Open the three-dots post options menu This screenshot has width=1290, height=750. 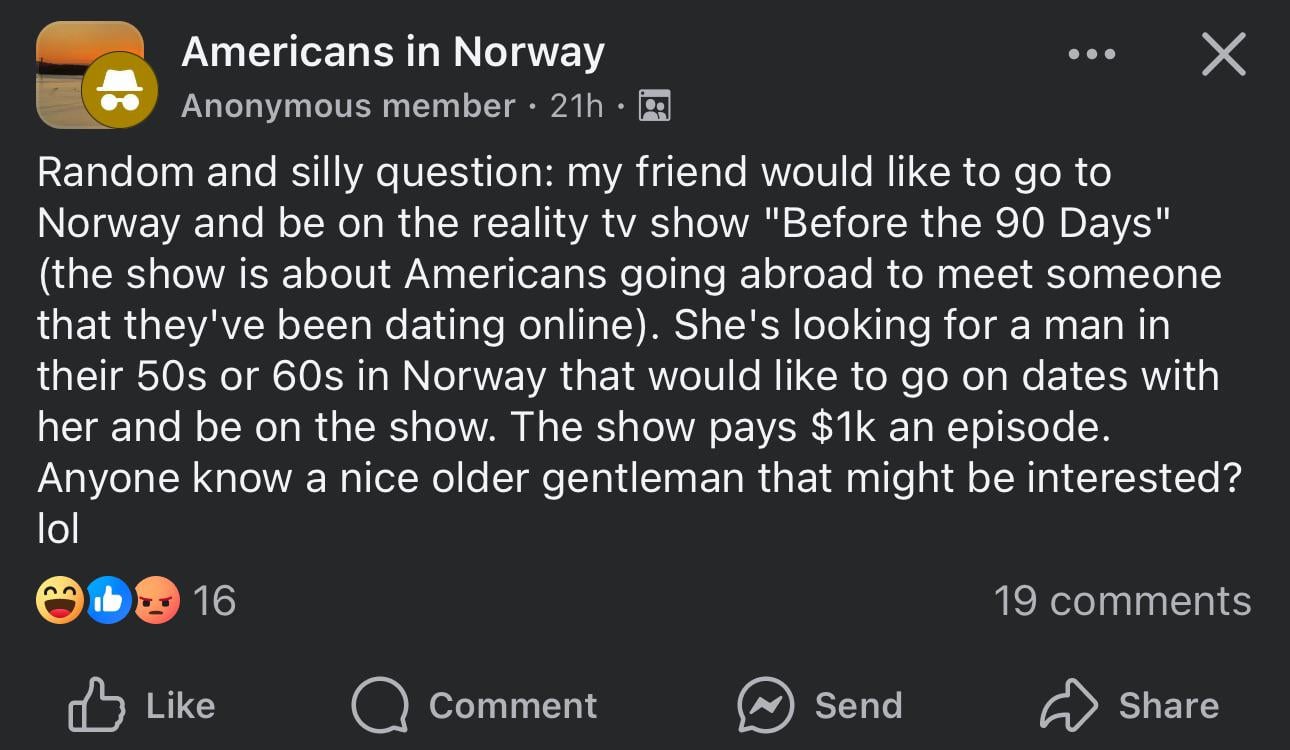[1091, 55]
